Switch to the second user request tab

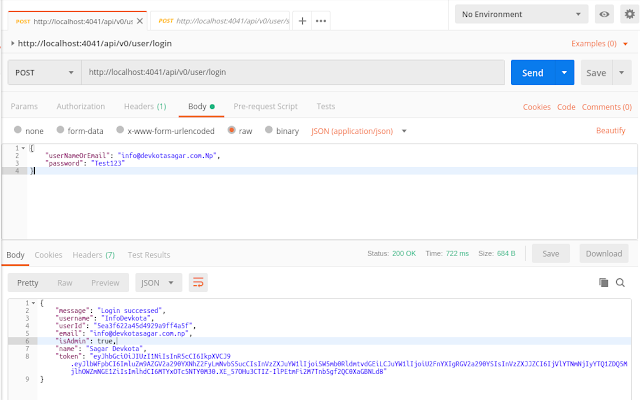(x=220, y=21)
